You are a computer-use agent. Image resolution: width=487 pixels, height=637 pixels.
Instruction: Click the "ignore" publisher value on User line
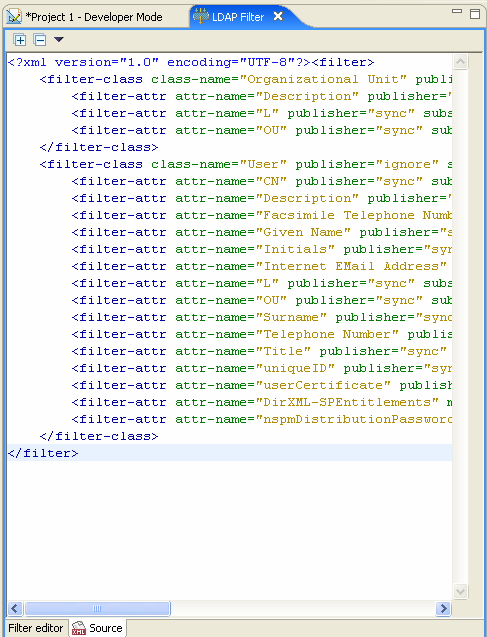tap(407, 164)
